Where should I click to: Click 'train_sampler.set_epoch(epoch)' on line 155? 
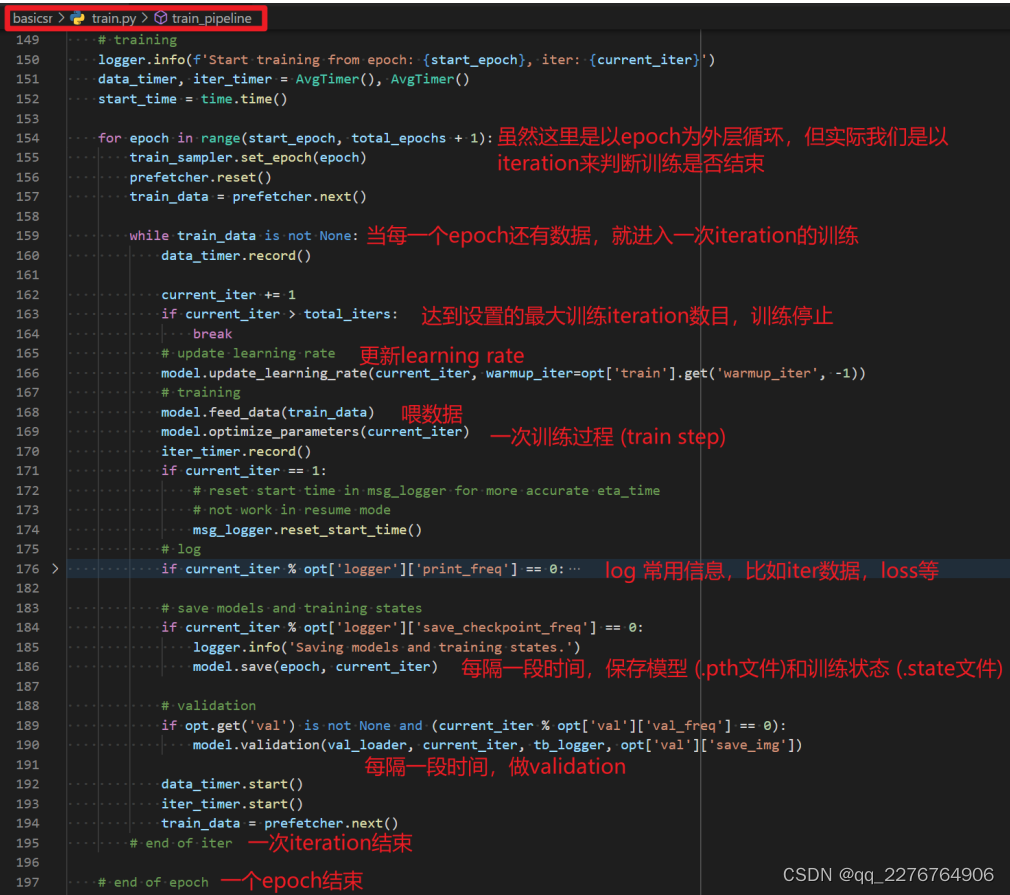[x=248, y=158]
